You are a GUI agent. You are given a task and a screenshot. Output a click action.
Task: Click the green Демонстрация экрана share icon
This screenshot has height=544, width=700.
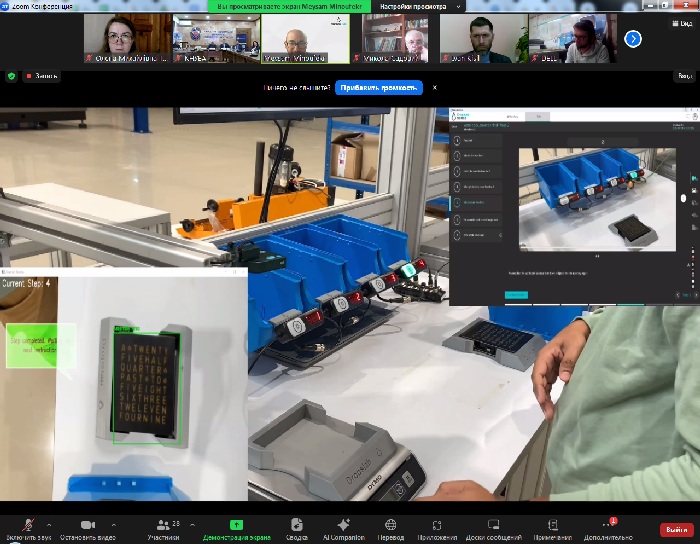[x=236, y=524]
